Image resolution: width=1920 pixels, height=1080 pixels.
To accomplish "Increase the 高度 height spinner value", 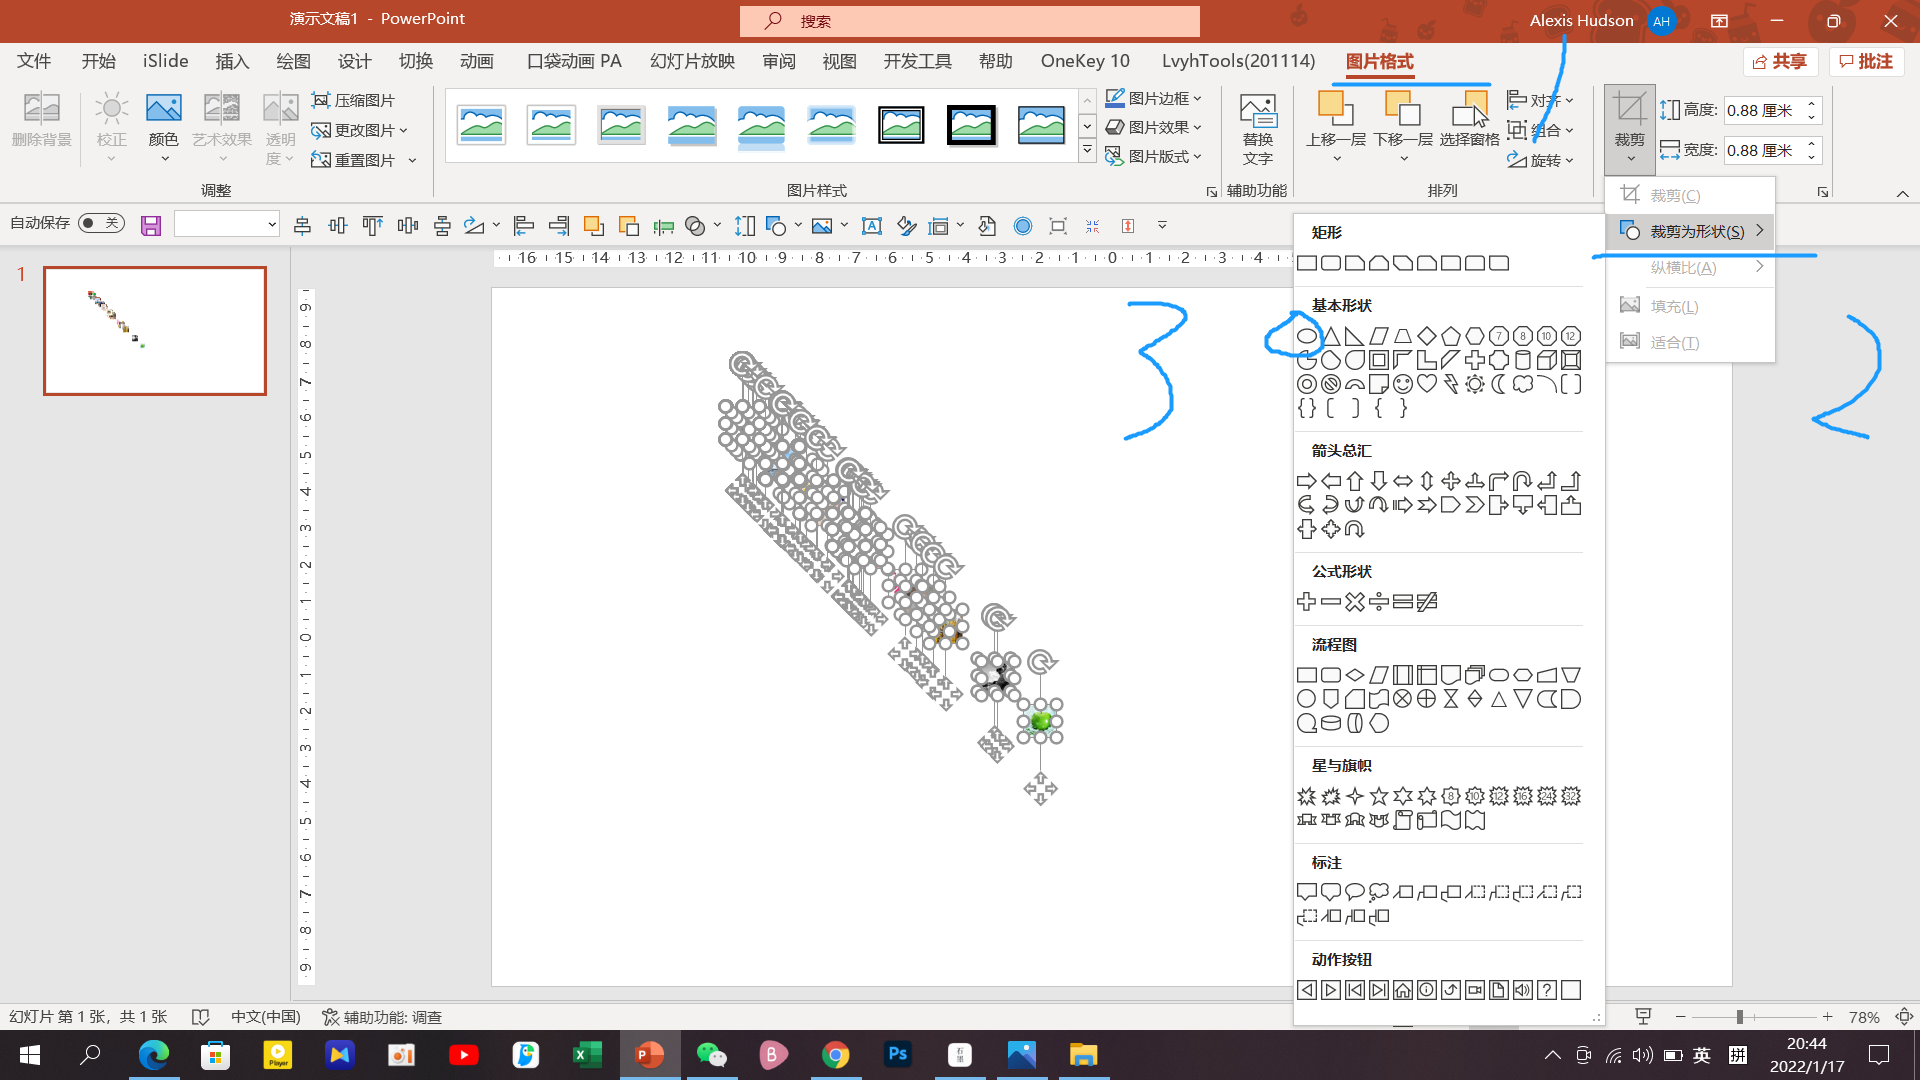I will click(x=1811, y=105).
